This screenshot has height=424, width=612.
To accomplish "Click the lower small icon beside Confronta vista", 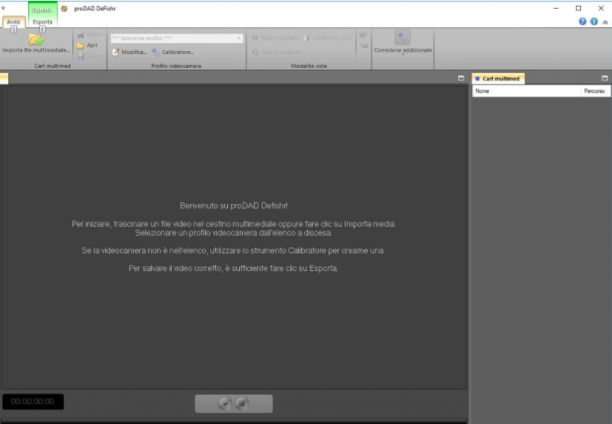I will click(364, 46).
